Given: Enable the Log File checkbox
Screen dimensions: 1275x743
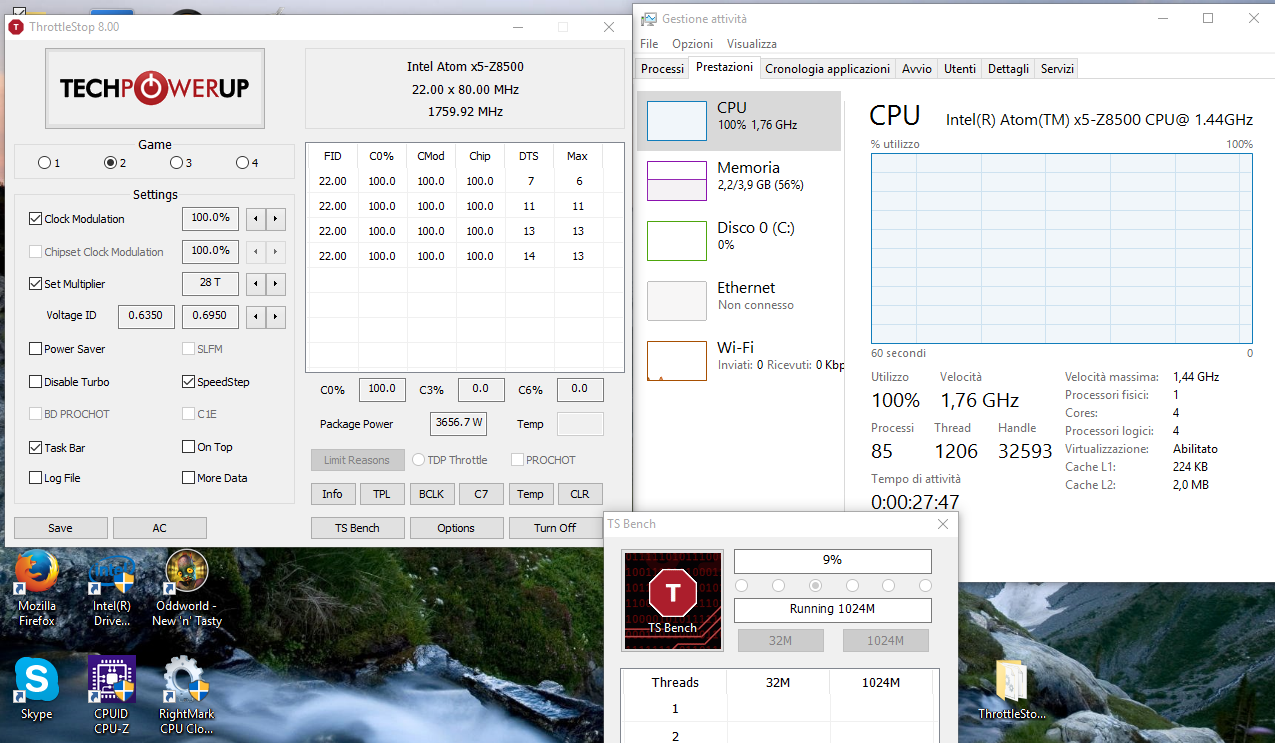Looking at the screenshot, I should 36,478.
